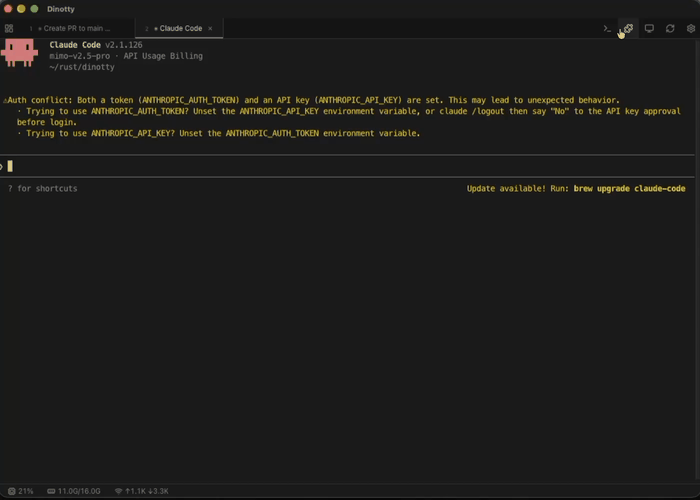Viewport: 700px width, 500px height.
Task: Click the refresh sync arrows icon
Action: 670,29
